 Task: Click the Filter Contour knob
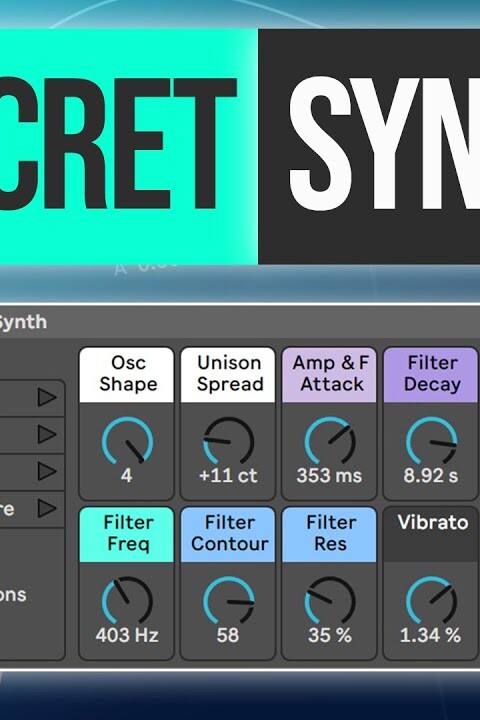tap(228, 601)
